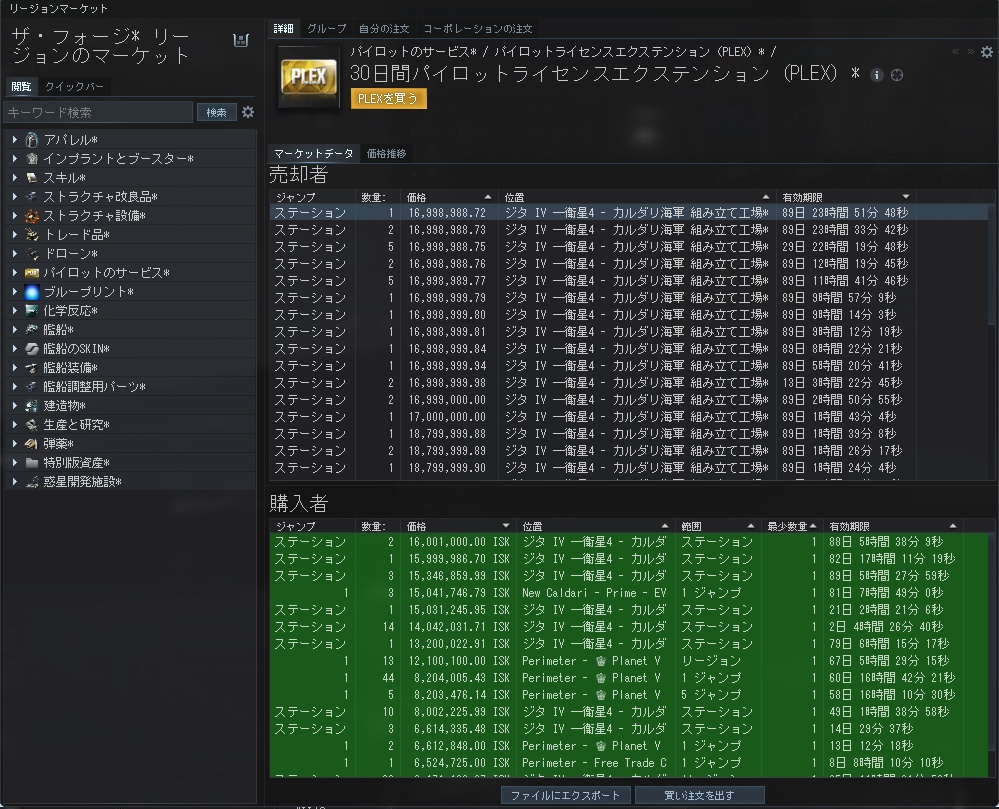Open search settings gear icon
Viewport: 999px width, 809px height.
248,112
